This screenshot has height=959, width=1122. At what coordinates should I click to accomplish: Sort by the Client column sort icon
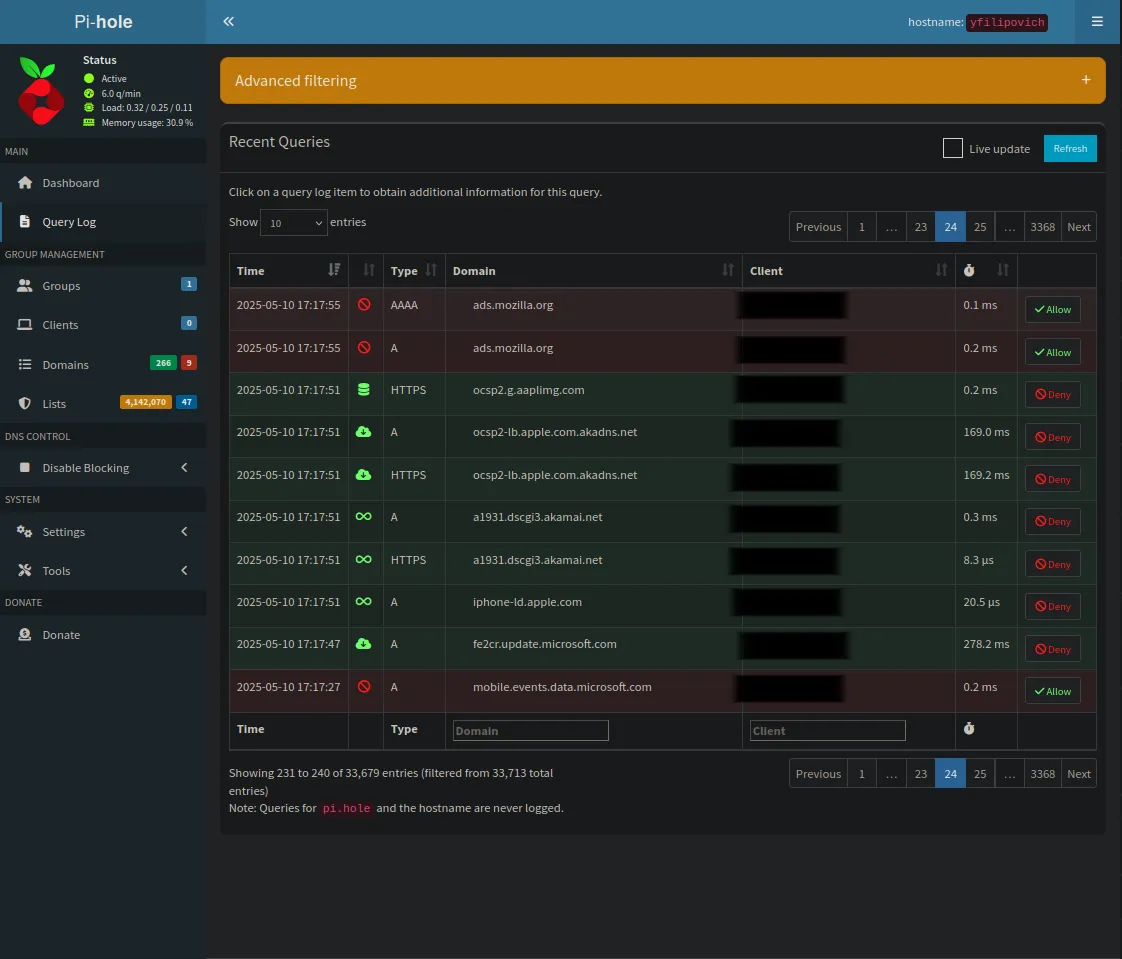(941, 270)
